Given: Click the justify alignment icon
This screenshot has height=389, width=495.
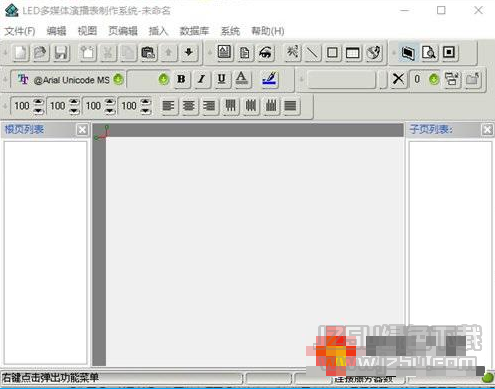Looking at the screenshot, I should click(290, 106).
